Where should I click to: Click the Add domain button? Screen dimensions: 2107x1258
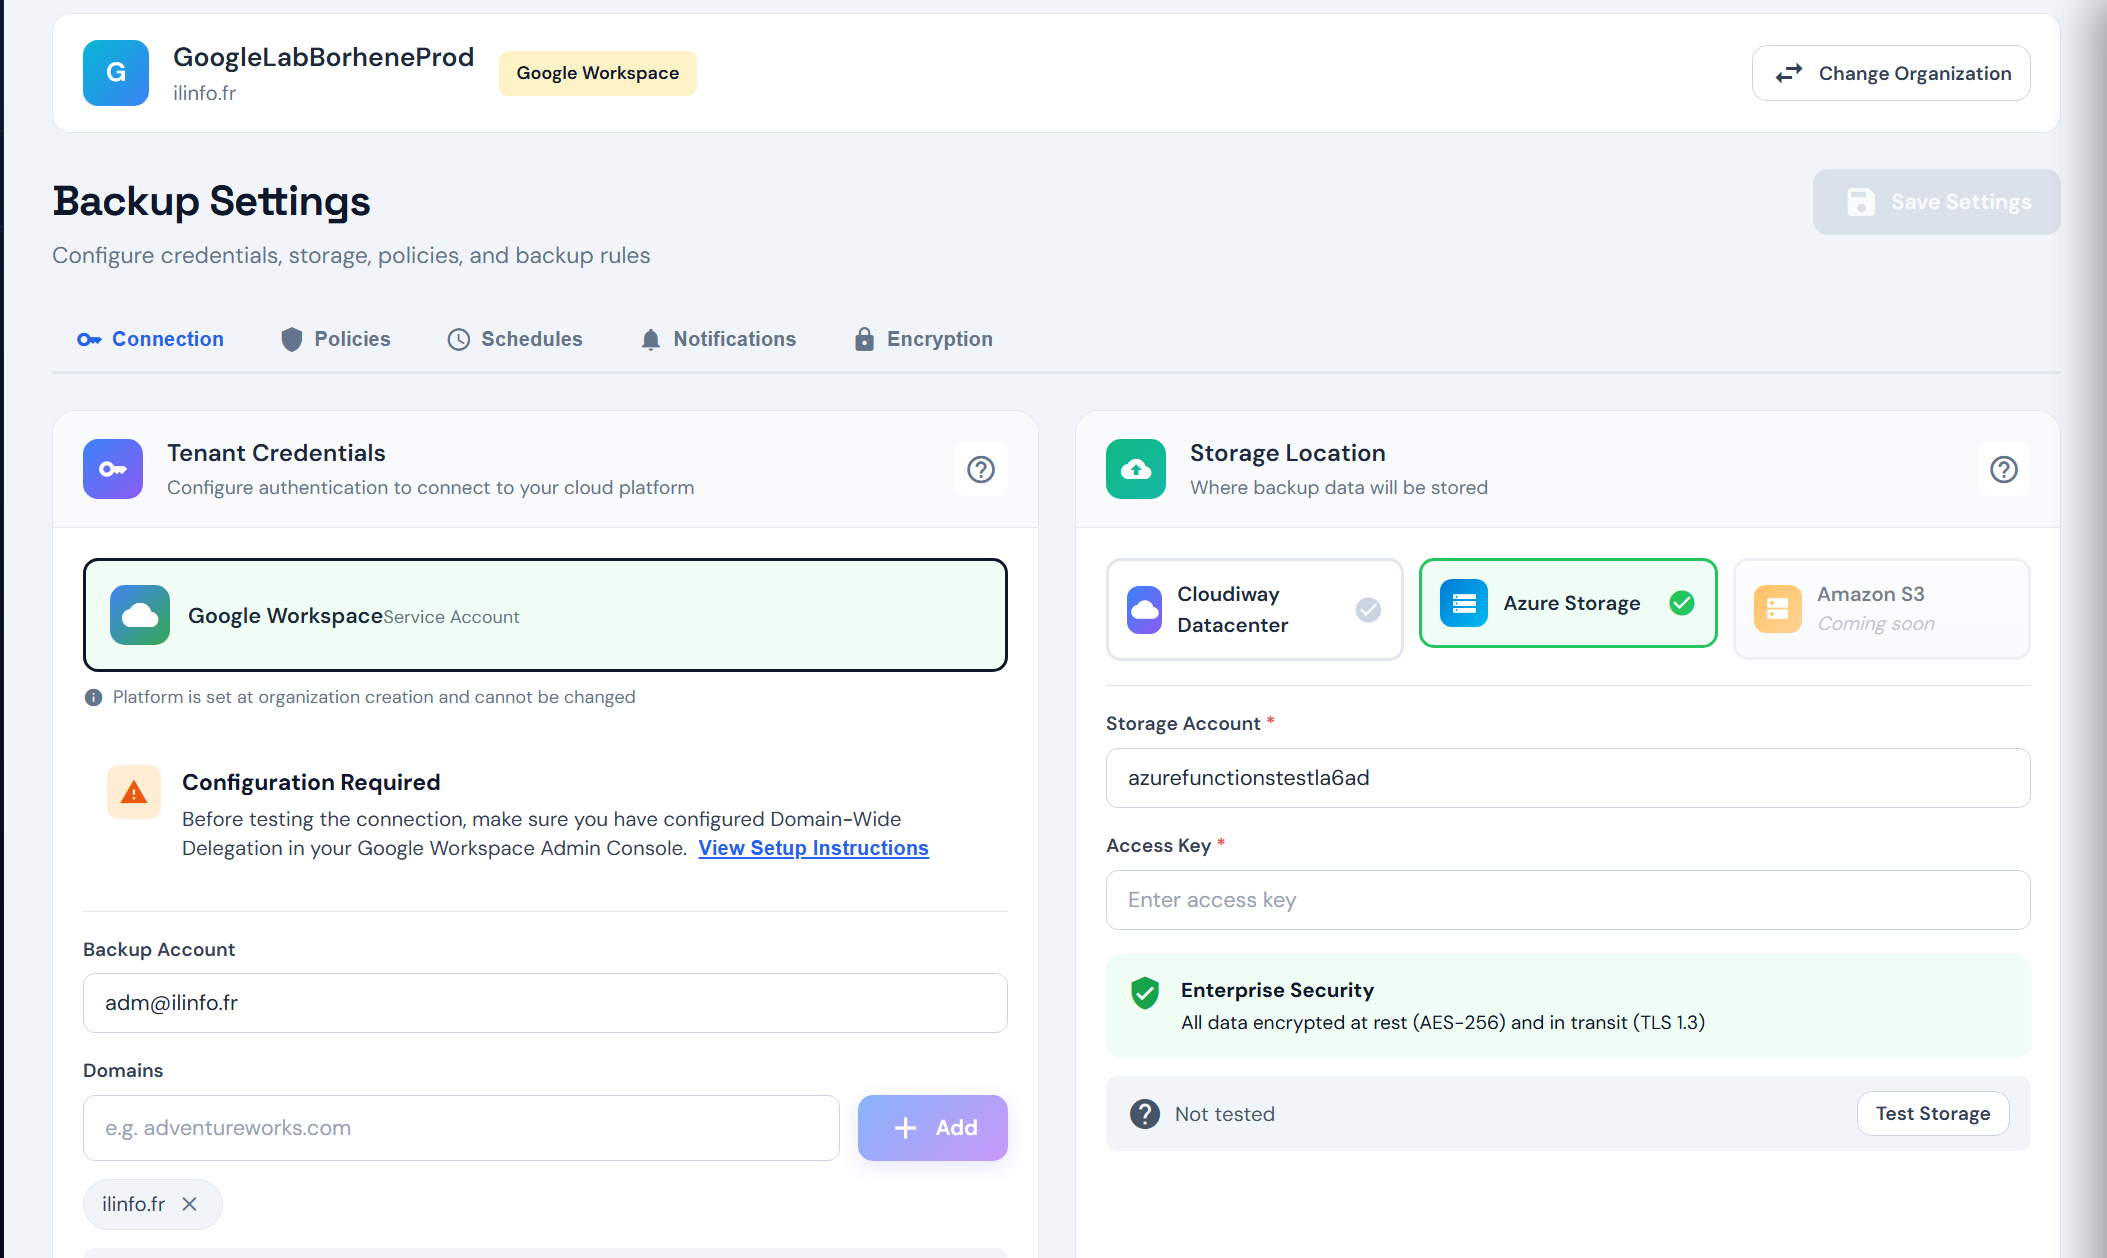(933, 1128)
